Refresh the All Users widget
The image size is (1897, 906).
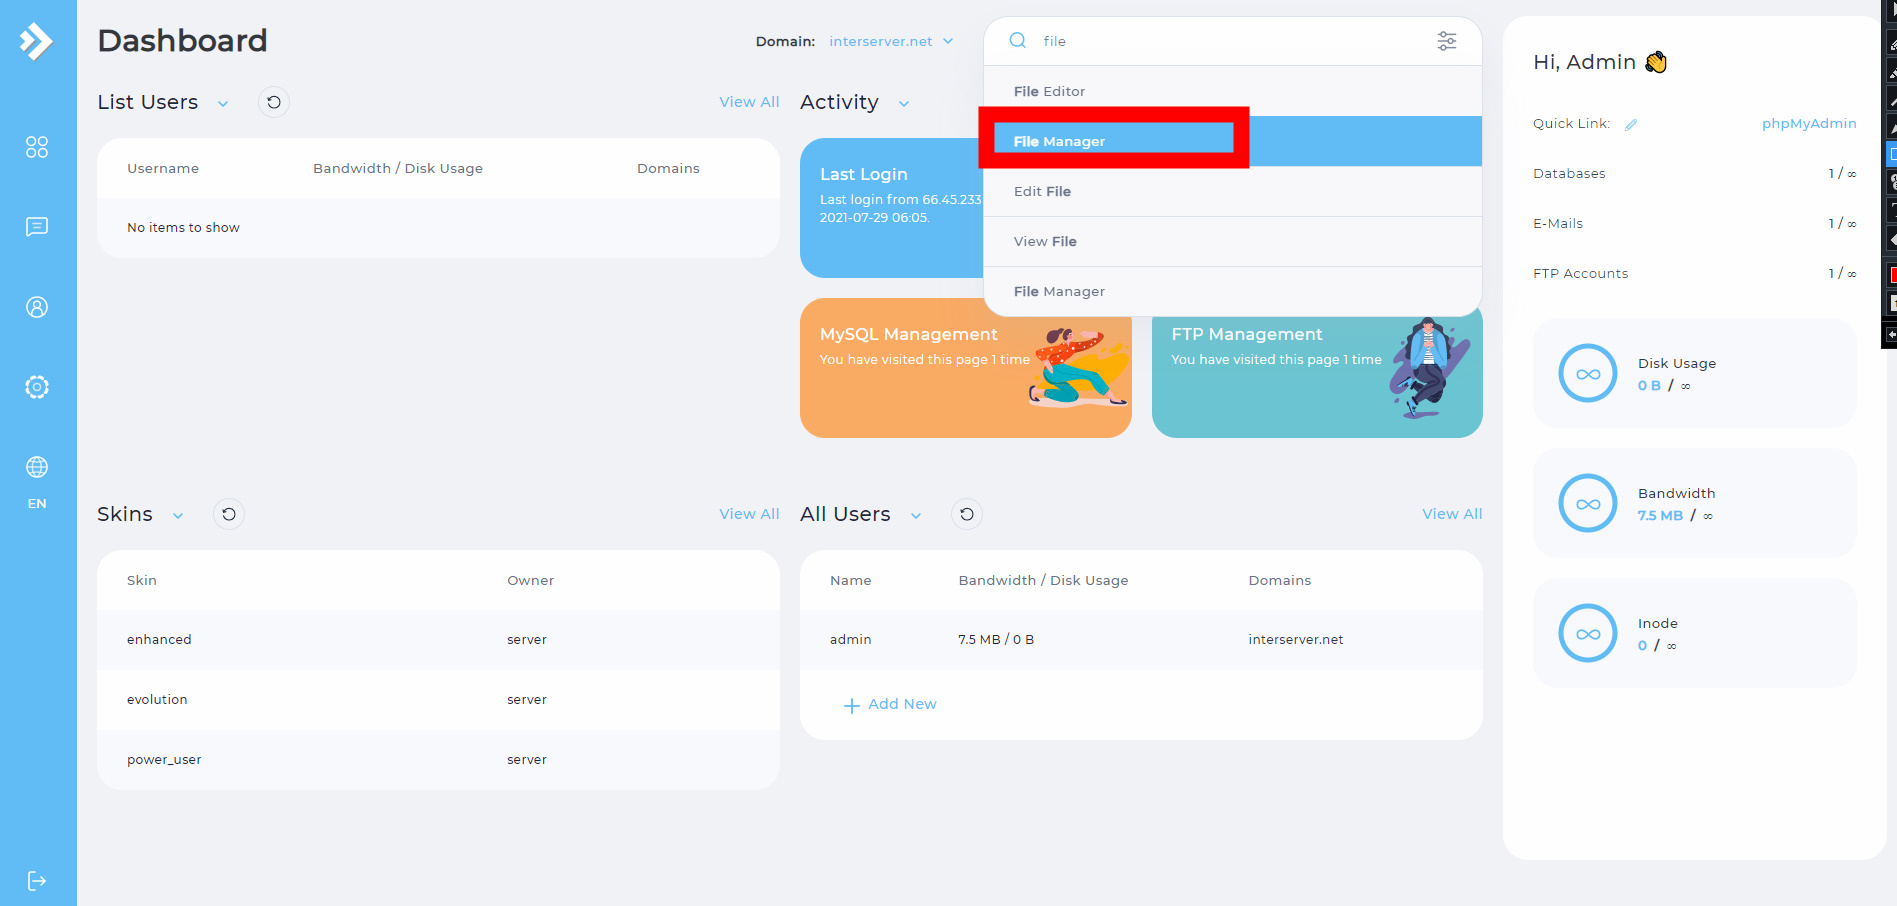(x=967, y=514)
